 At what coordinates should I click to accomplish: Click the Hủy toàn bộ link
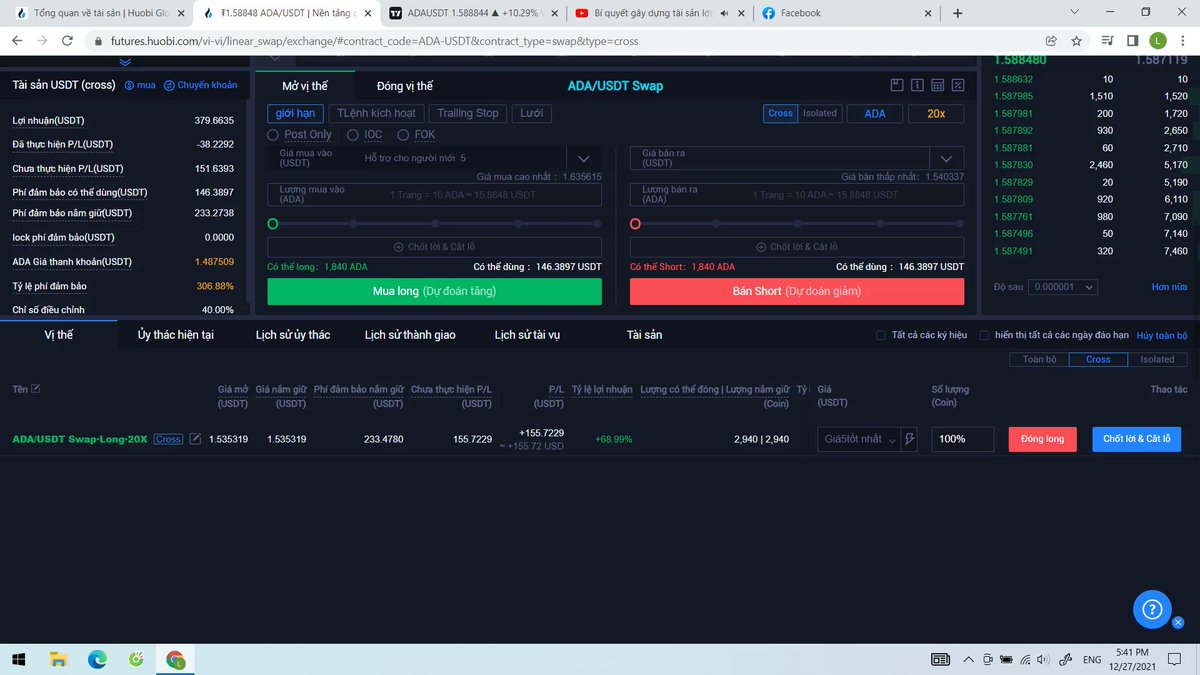(x=1162, y=336)
